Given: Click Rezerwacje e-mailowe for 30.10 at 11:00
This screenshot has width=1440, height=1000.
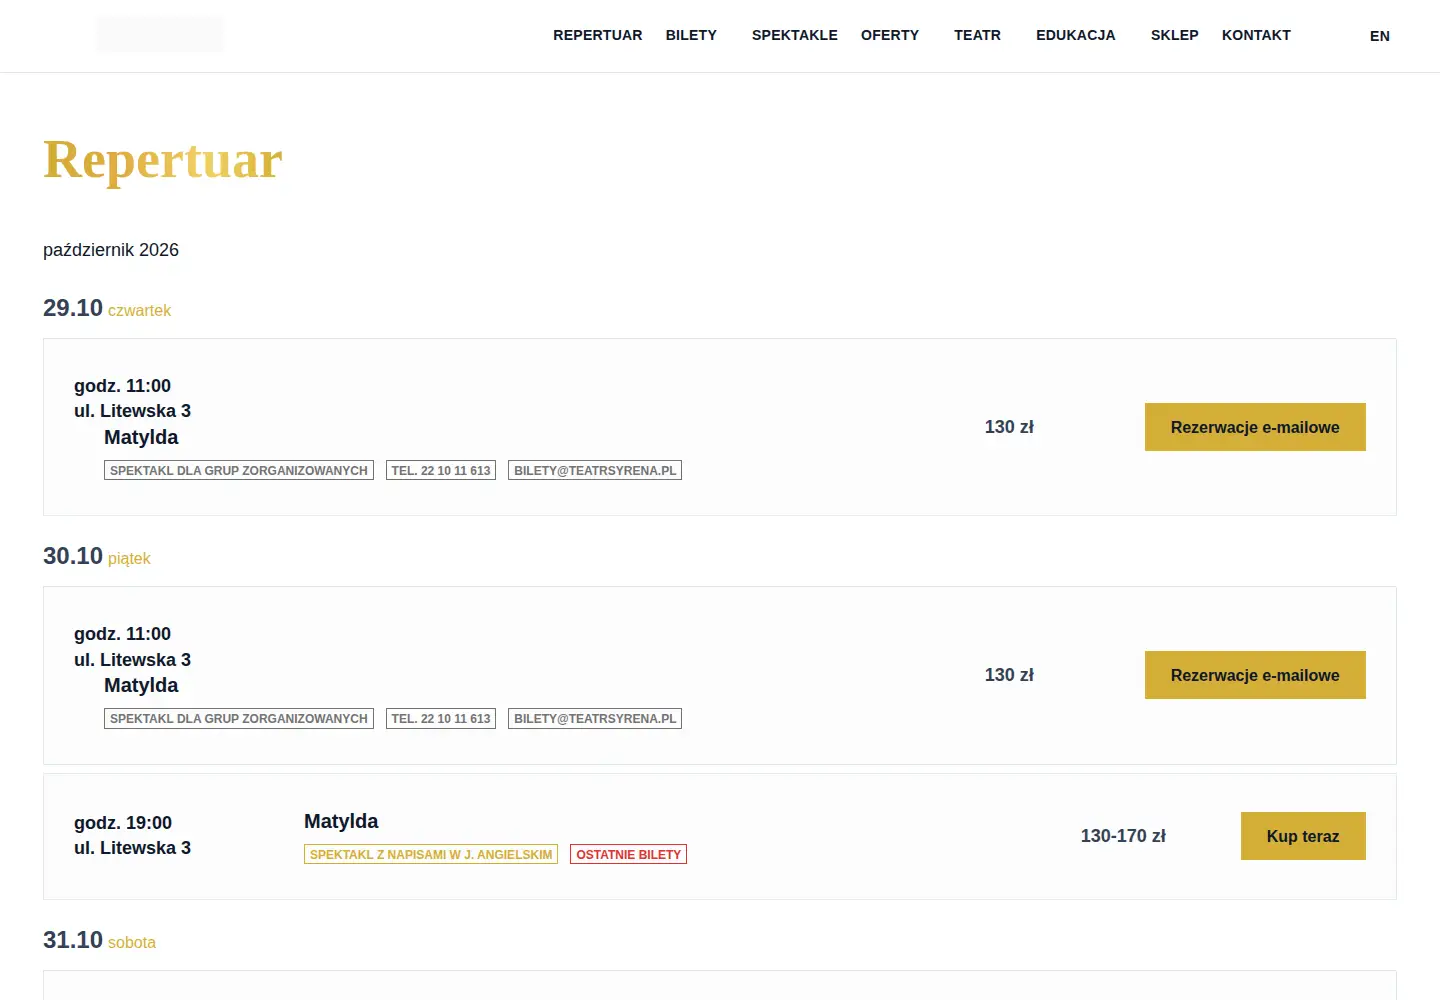Looking at the screenshot, I should pyautogui.click(x=1255, y=675).
